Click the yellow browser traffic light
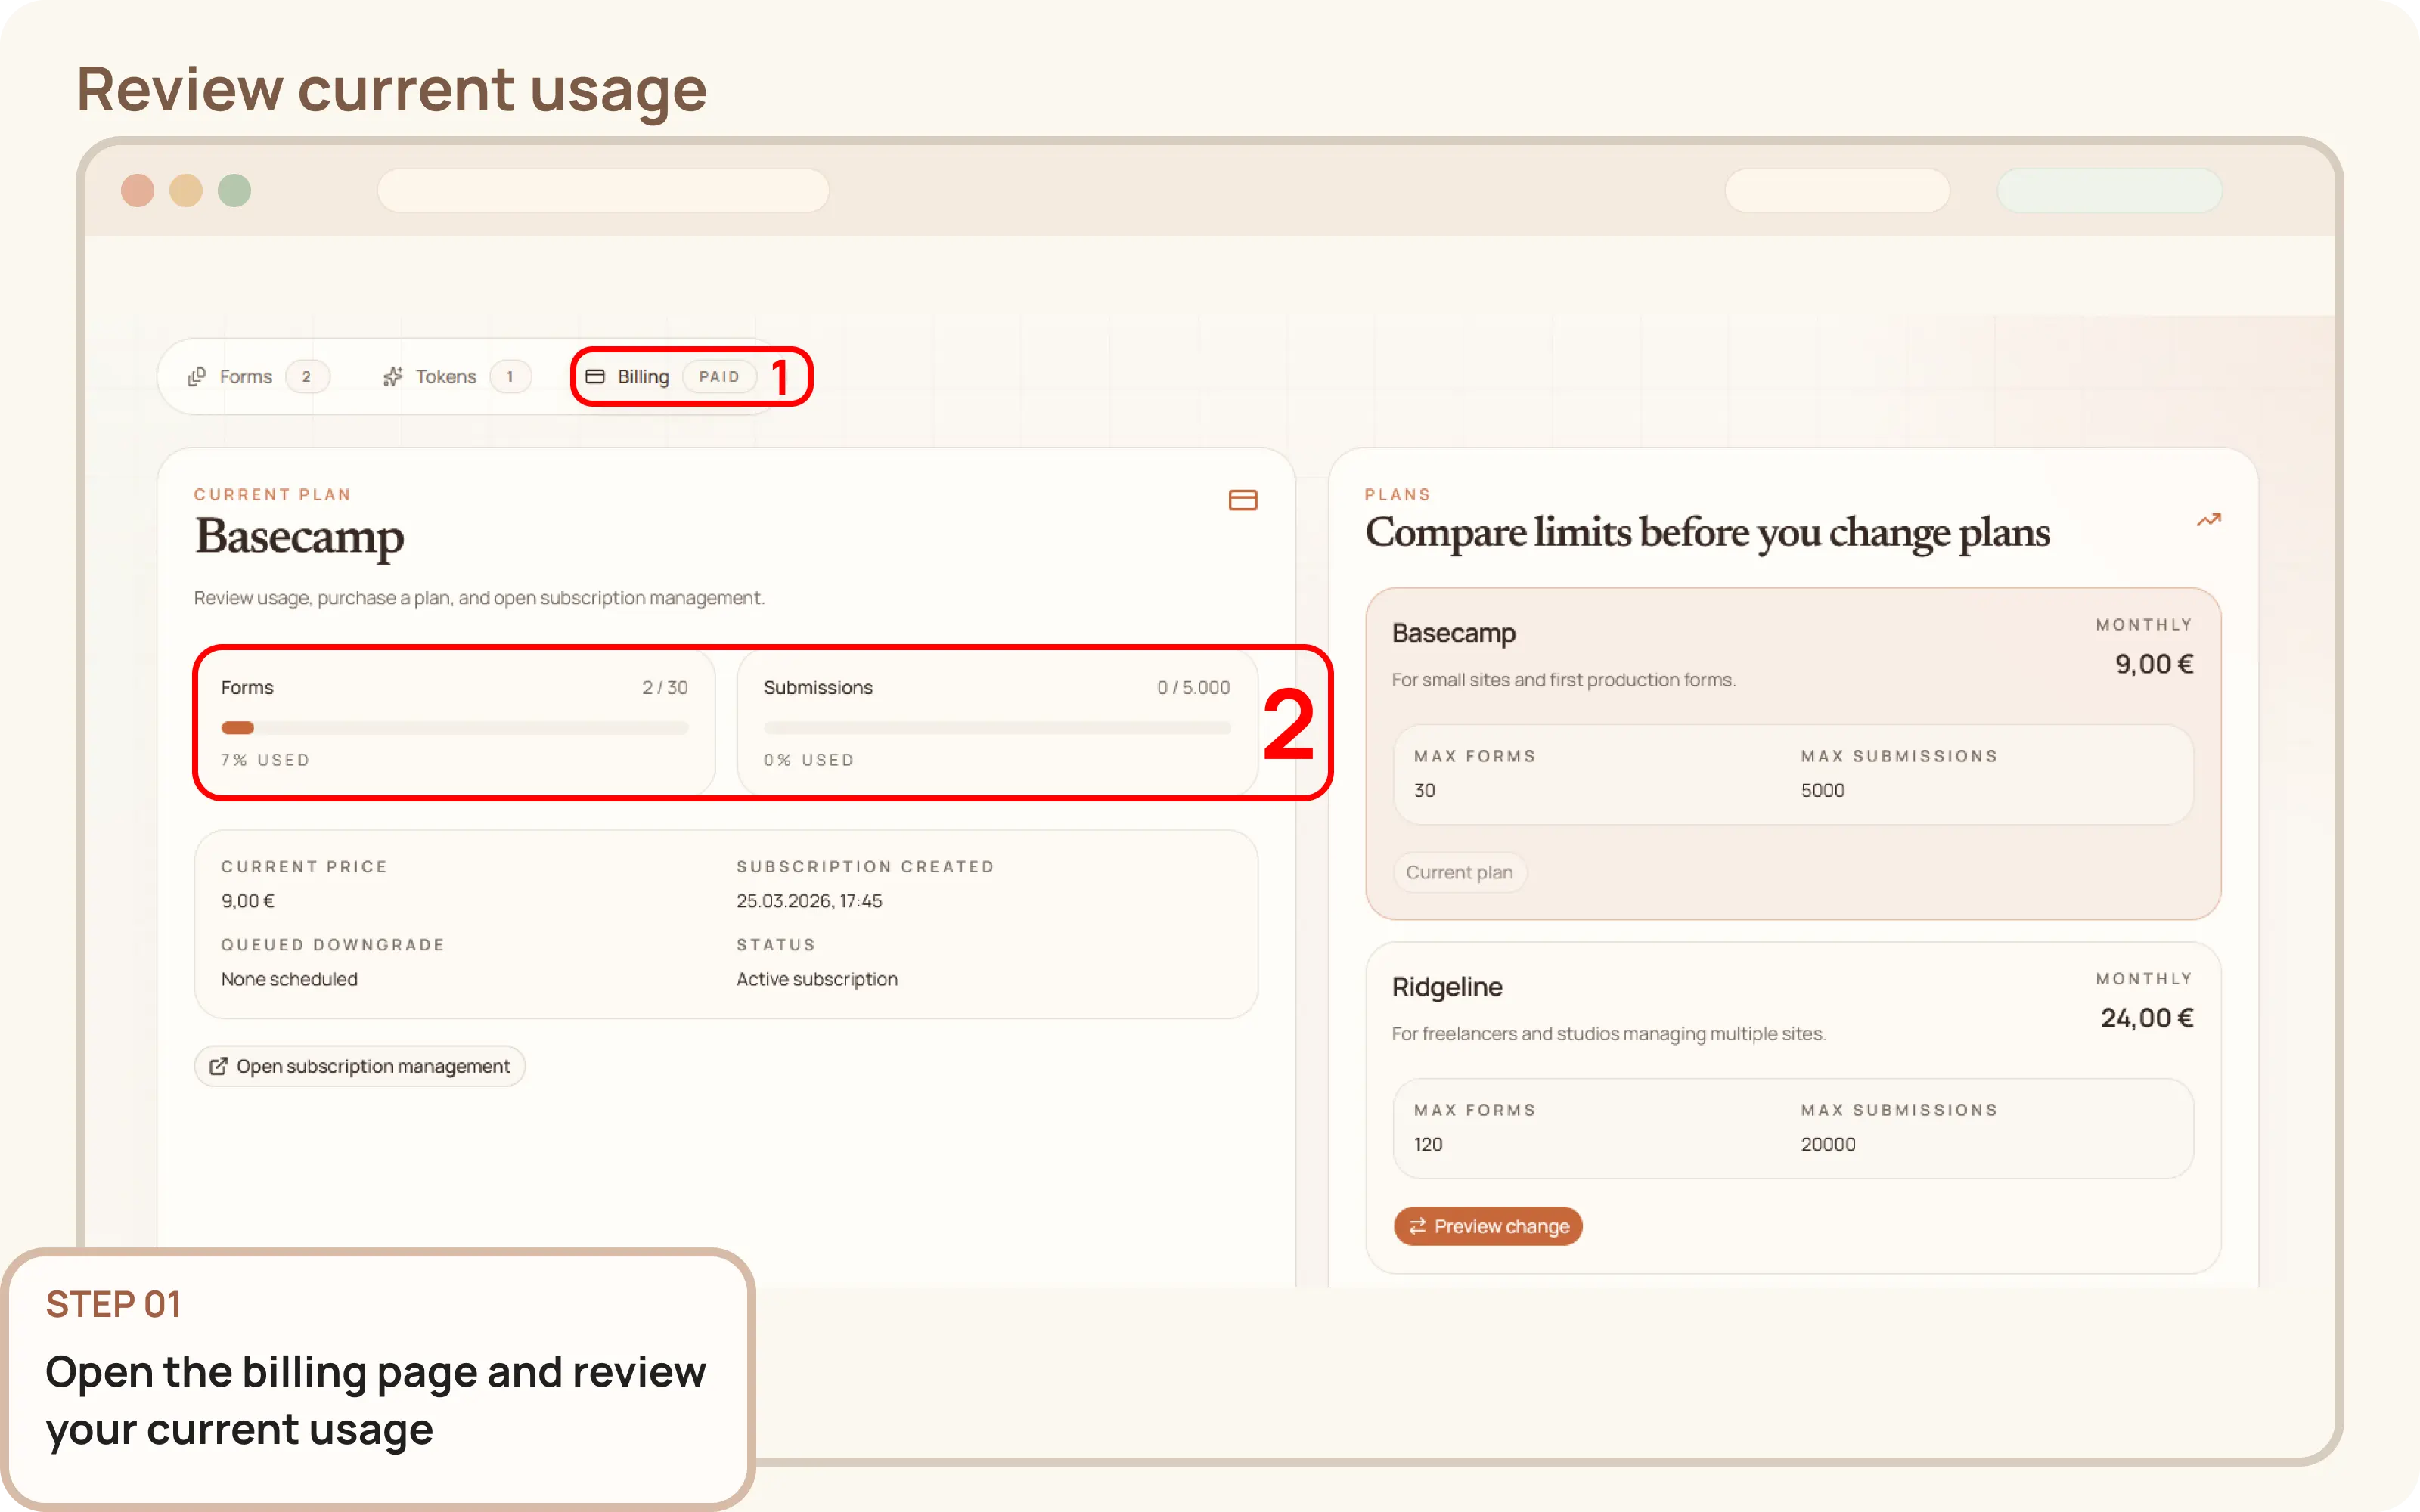2420x1512 pixels. point(186,190)
